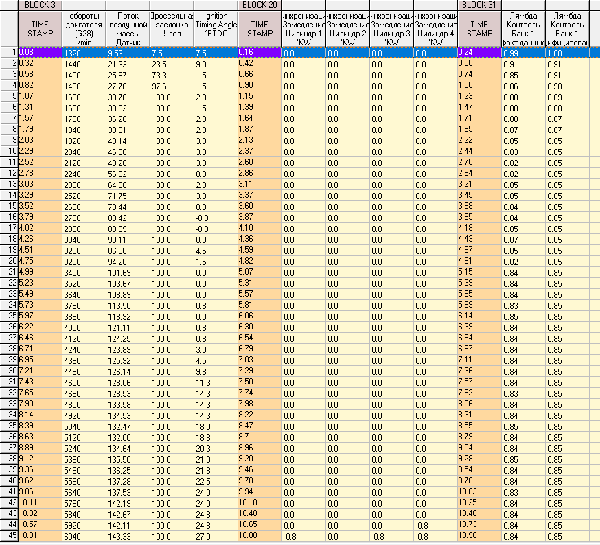This screenshot has width=600, height=545.
Task: Click the Ignition Timing Angle column header
Action: click(215, 29)
